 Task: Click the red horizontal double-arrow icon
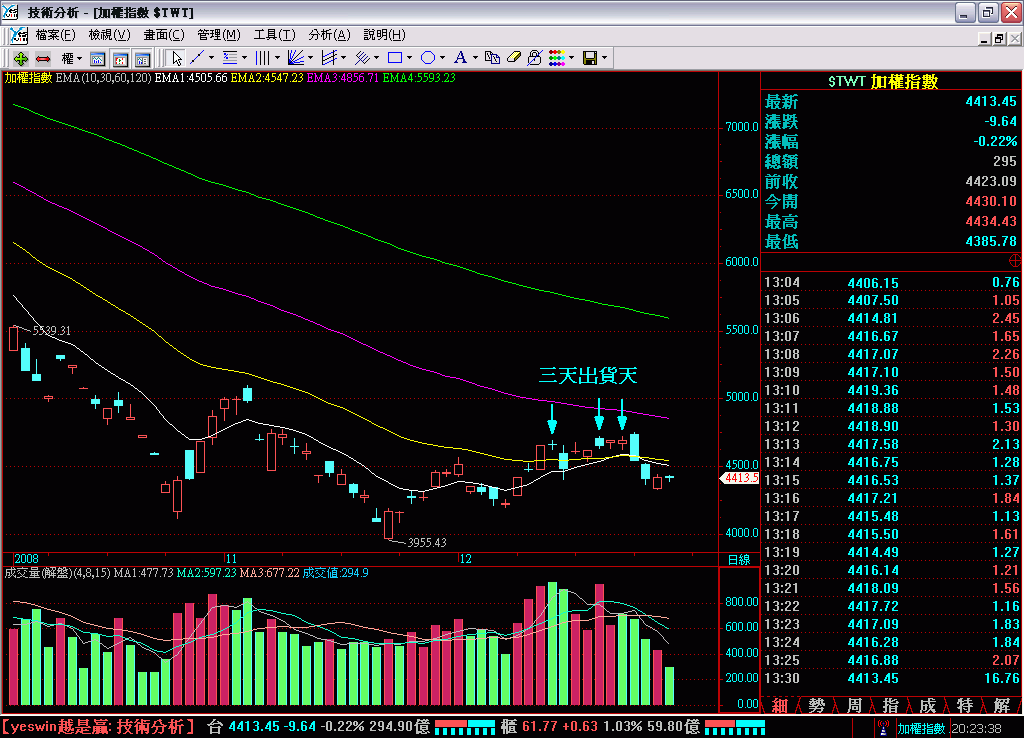click(x=43, y=58)
